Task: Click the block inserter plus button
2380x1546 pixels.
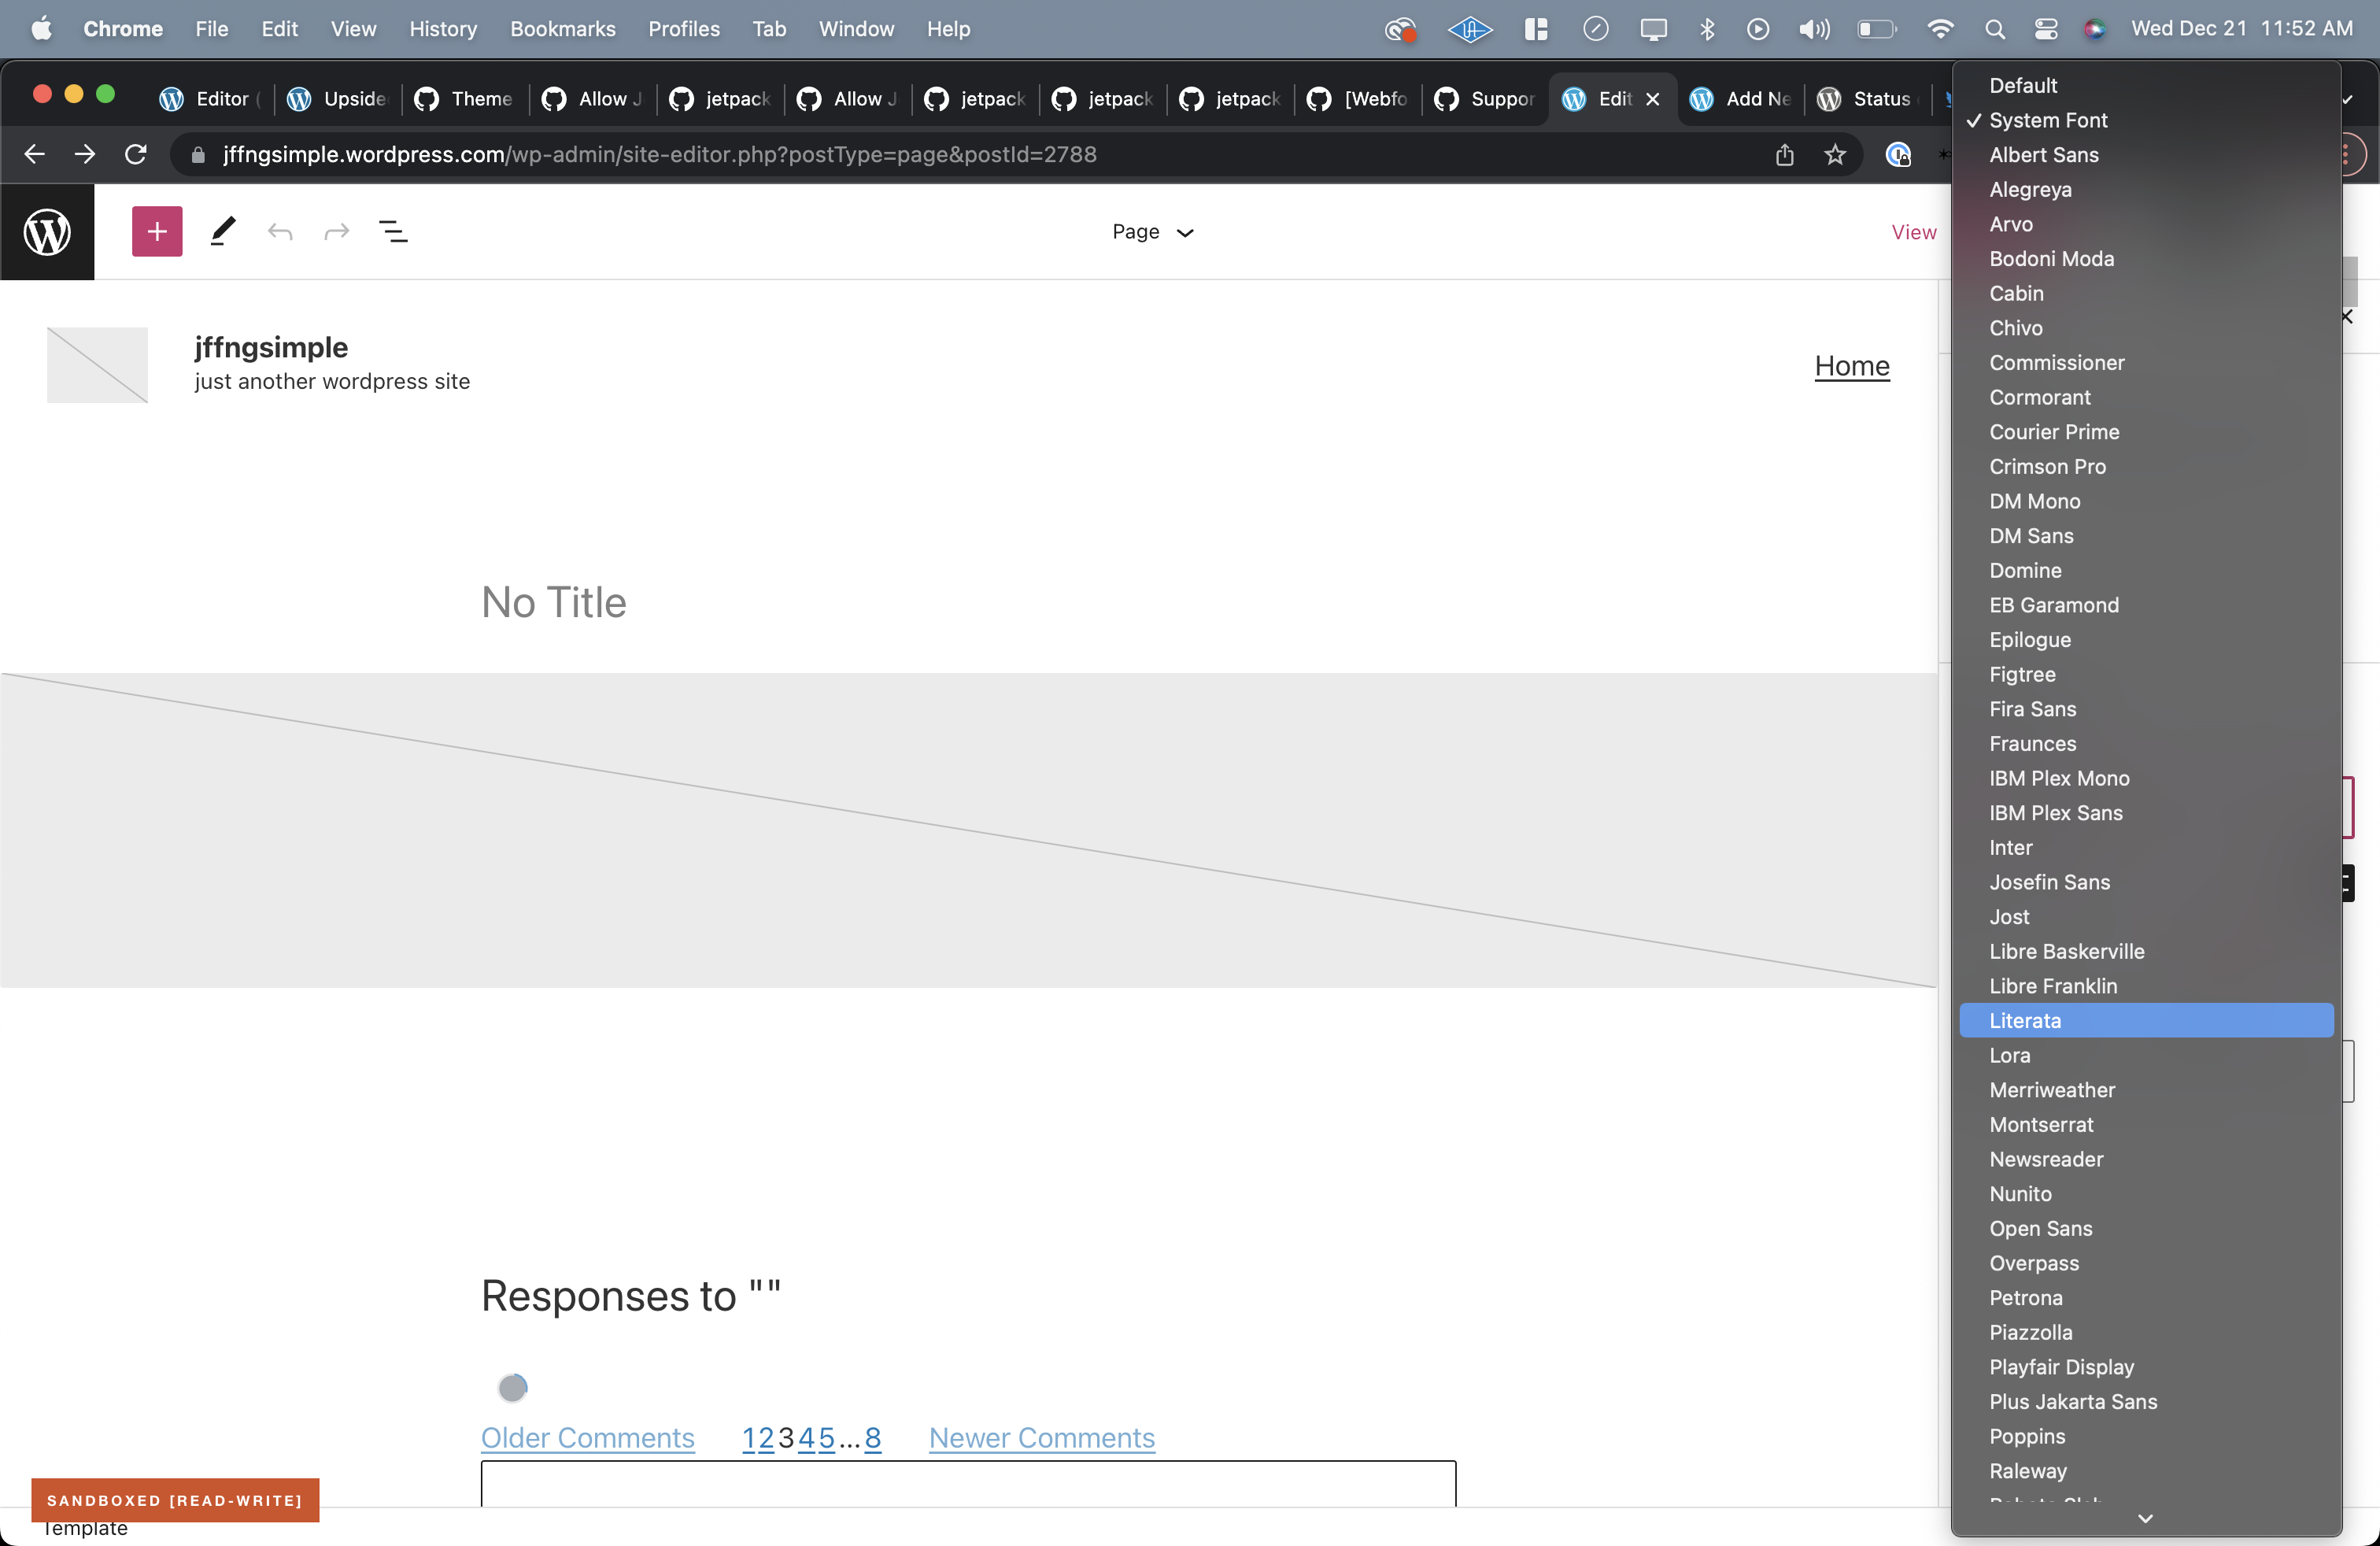Action: coord(157,232)
